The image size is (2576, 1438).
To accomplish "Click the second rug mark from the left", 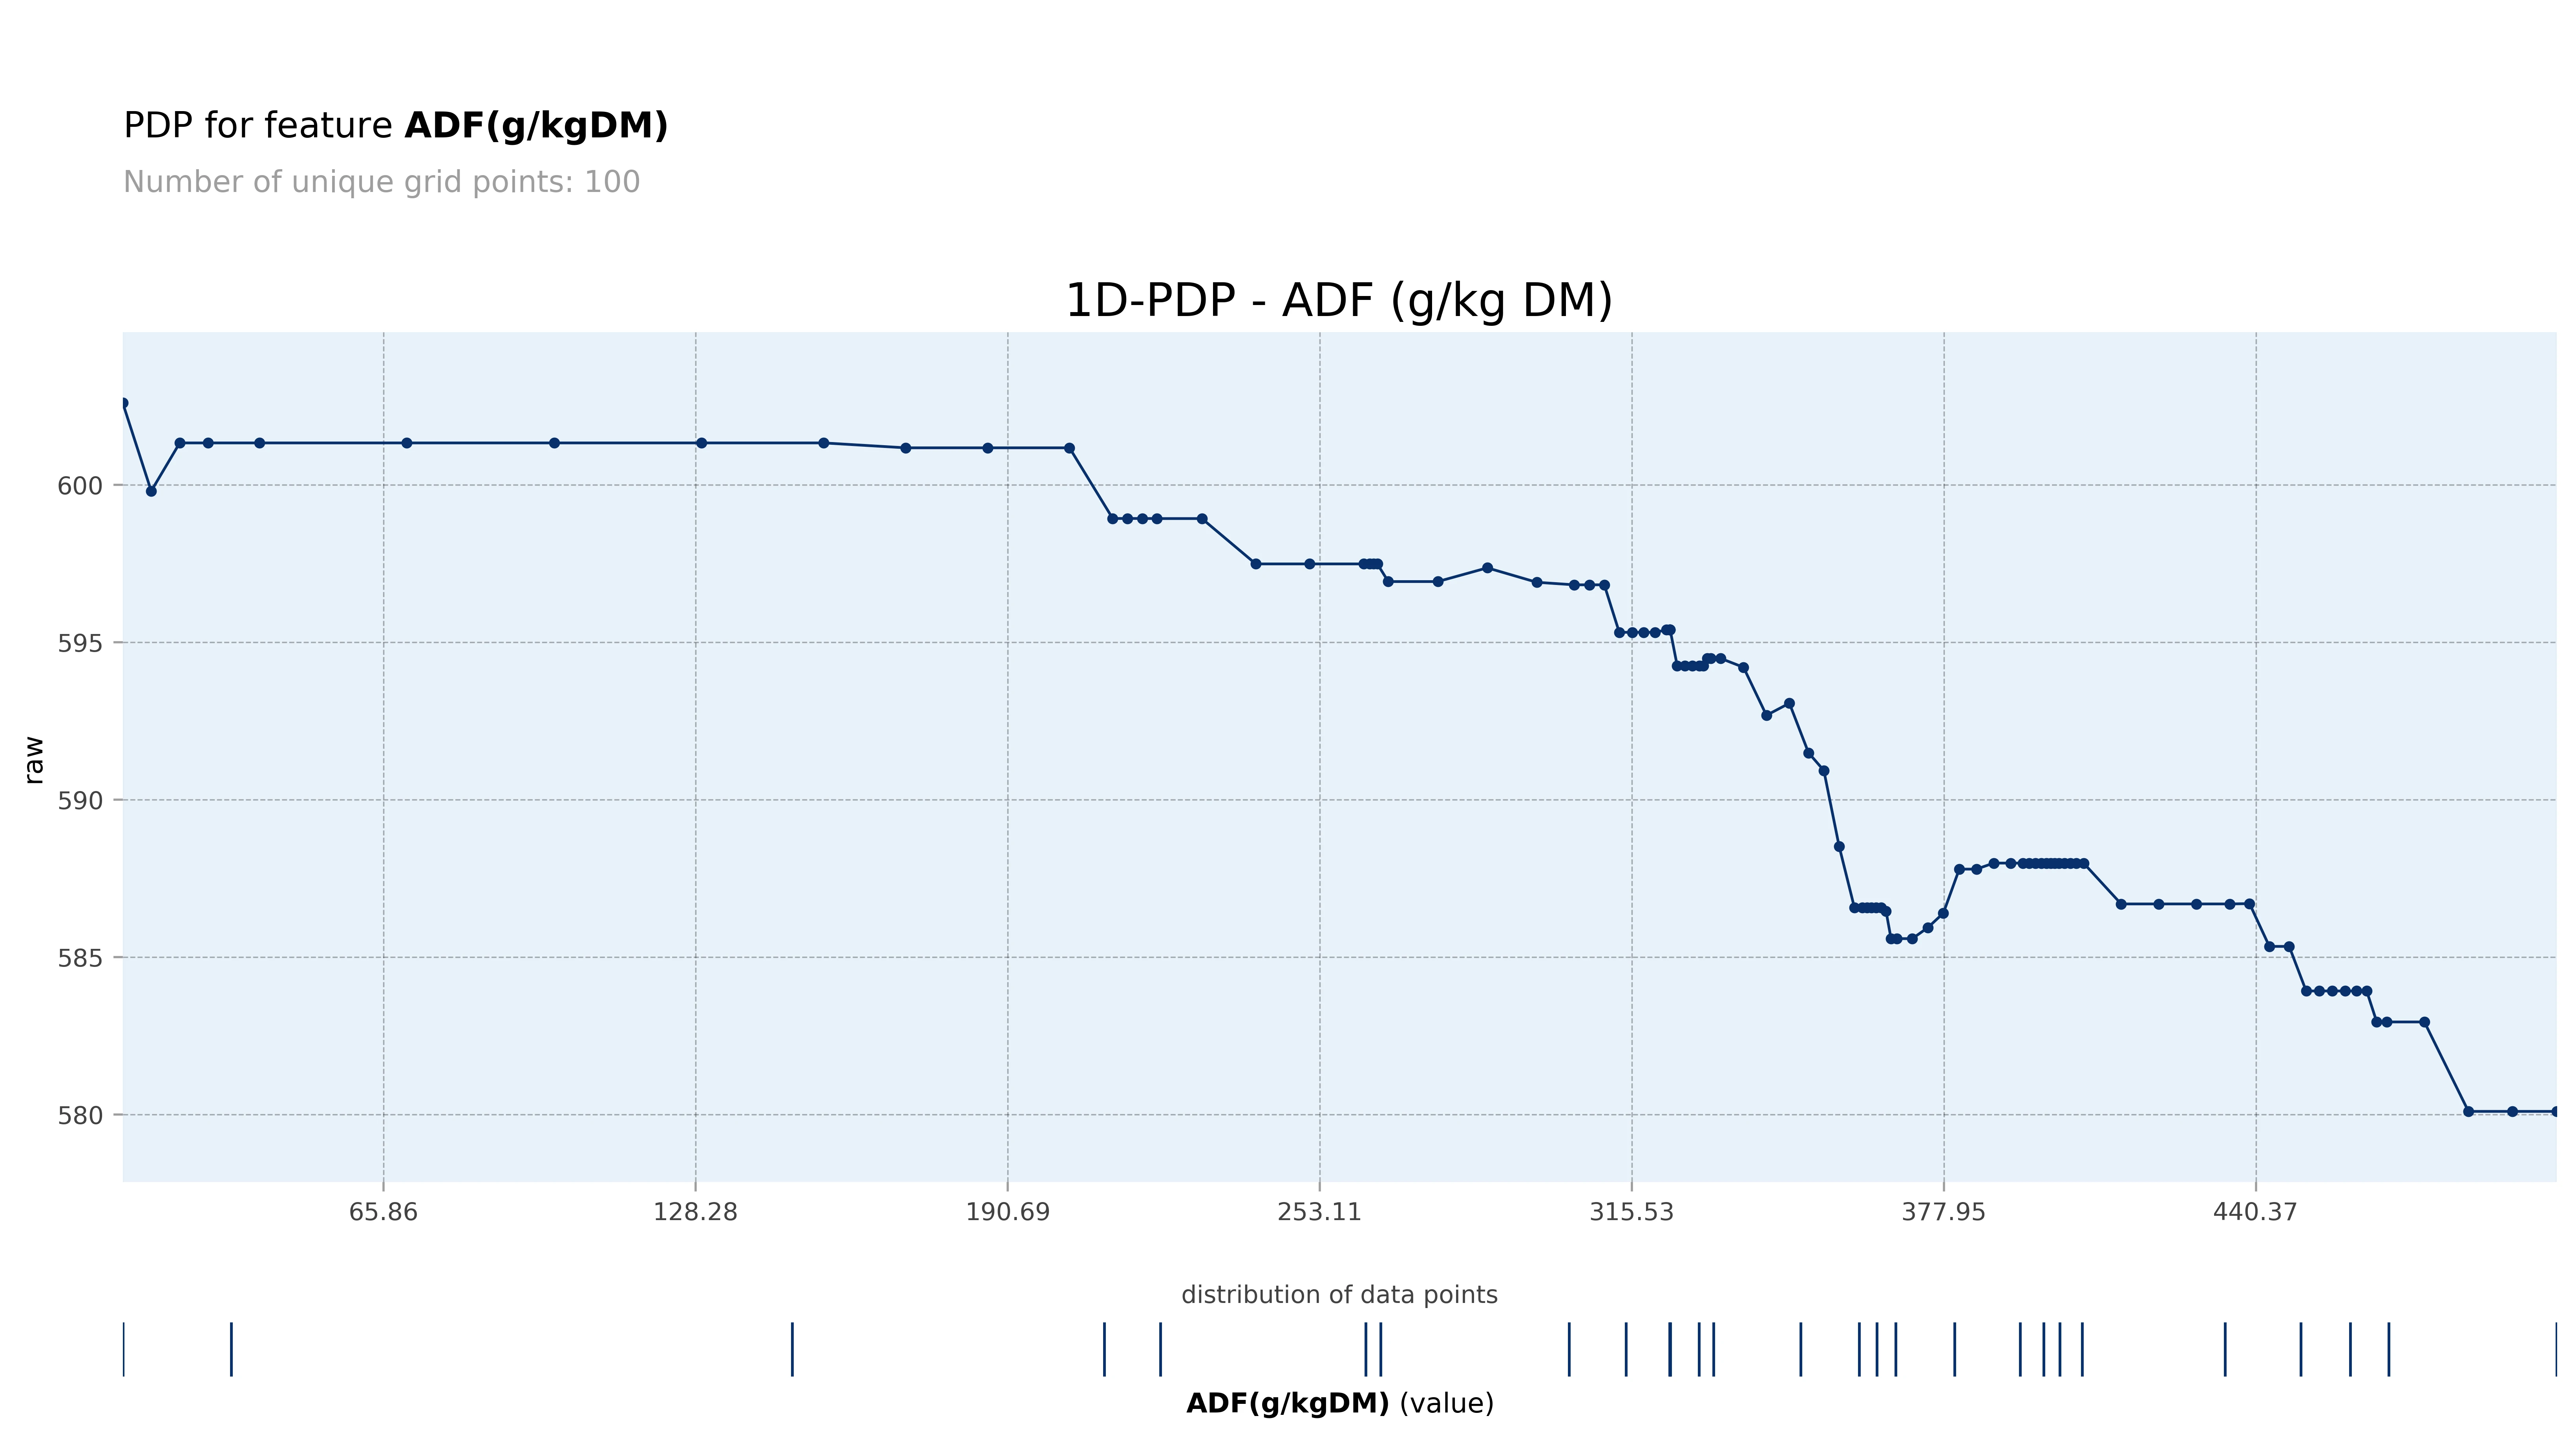I will click(231, 1349).
